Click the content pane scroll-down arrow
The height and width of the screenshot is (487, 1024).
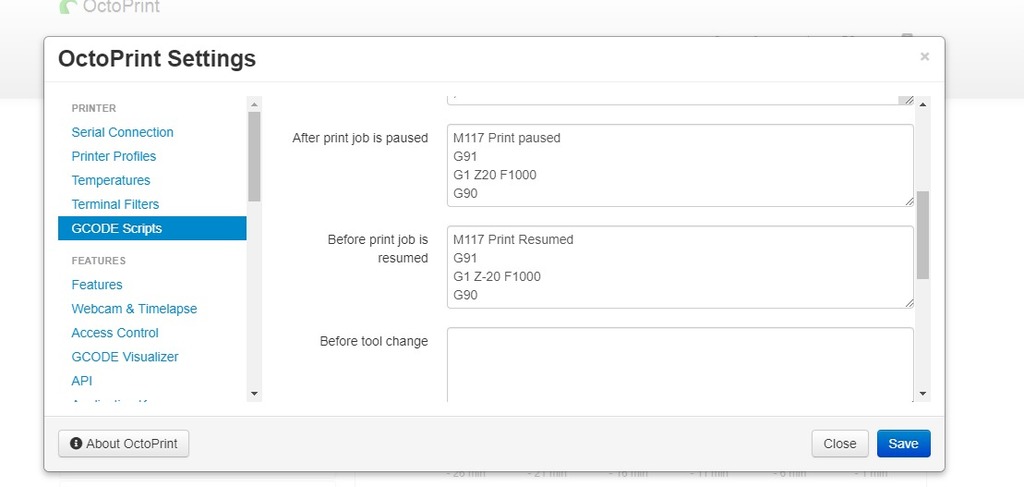click(x=922, y=394)
